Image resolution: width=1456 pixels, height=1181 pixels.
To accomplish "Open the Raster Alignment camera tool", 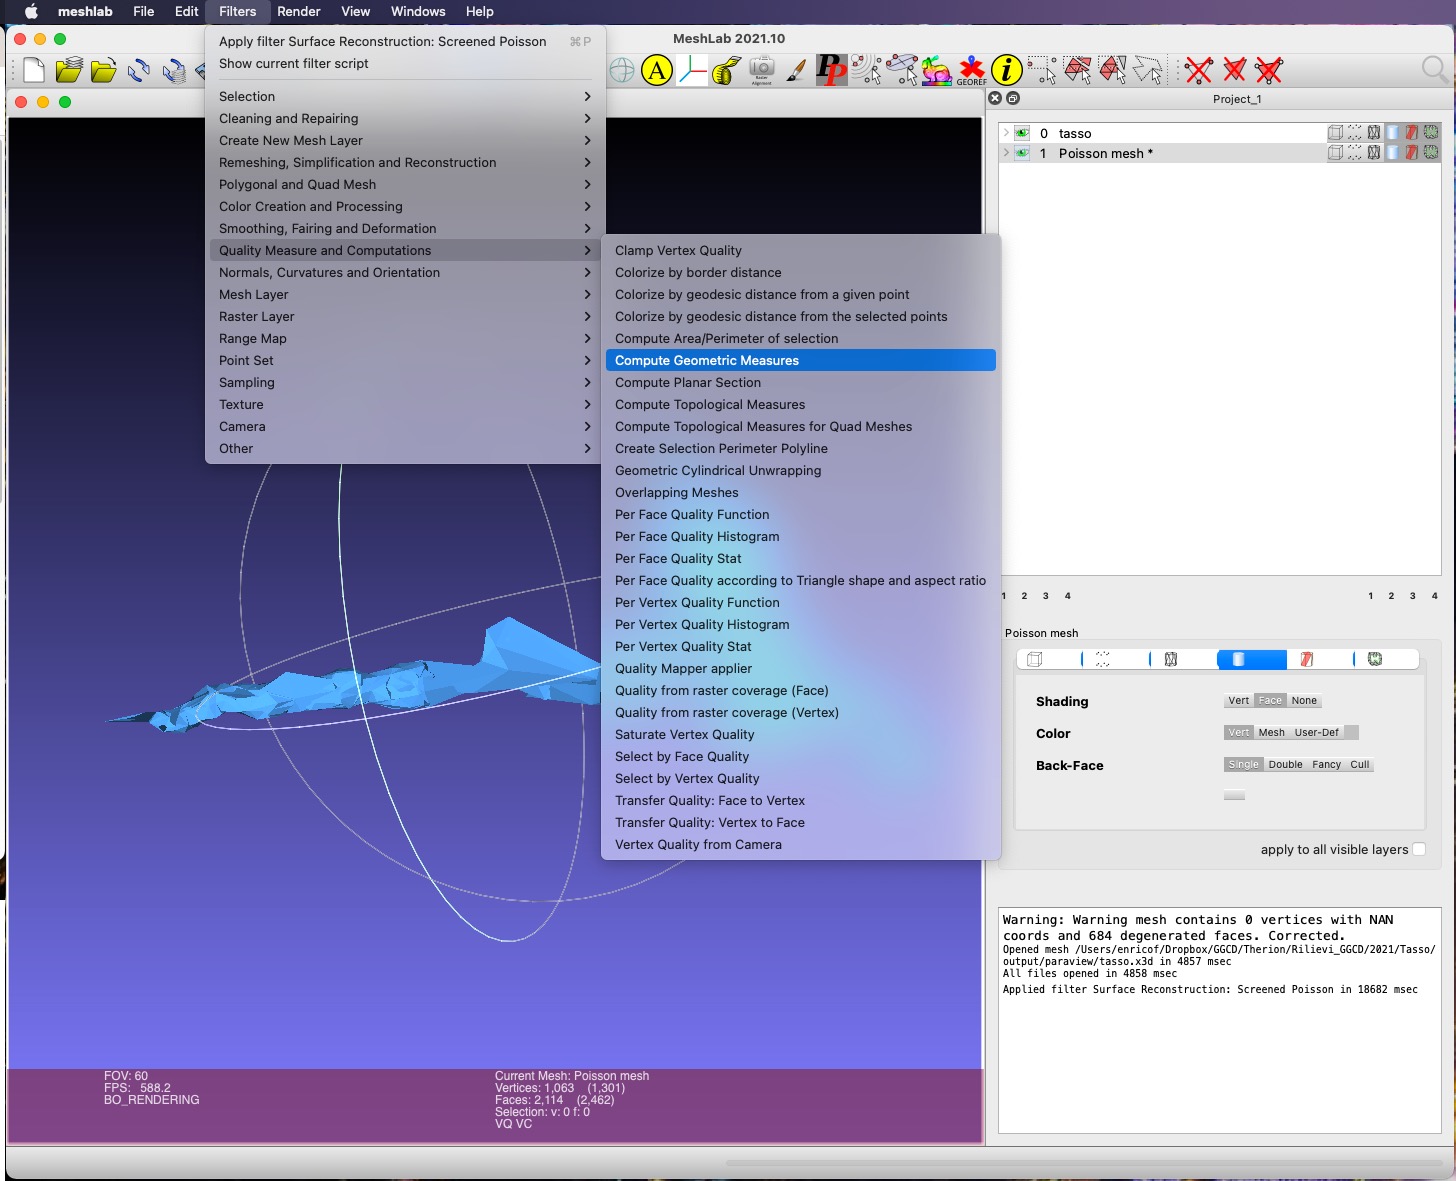I will coord(762,70).
